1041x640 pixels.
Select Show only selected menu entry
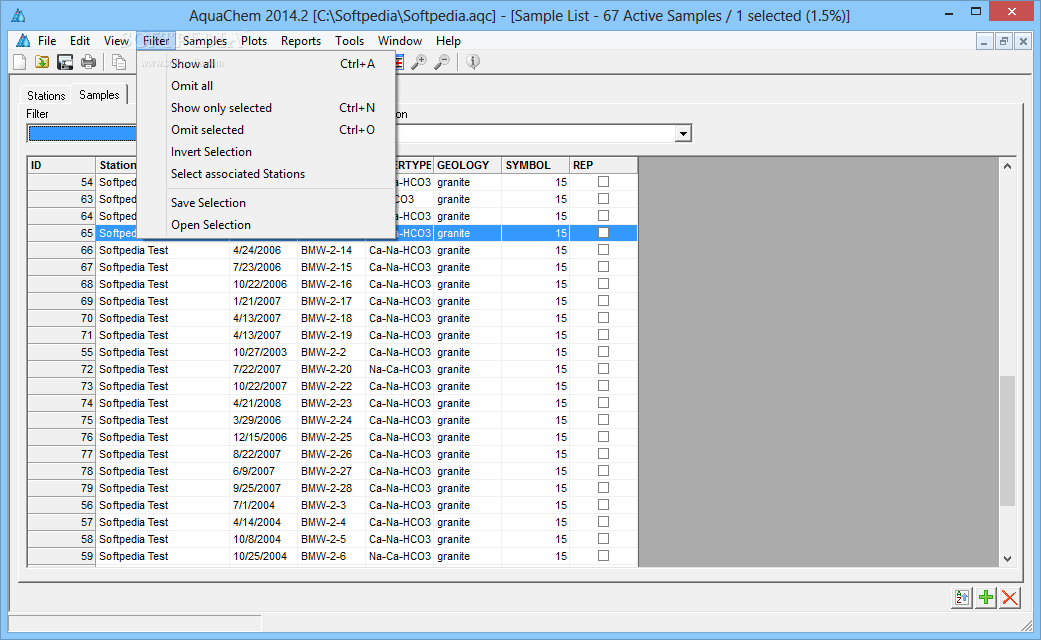(x=266, y=108)
